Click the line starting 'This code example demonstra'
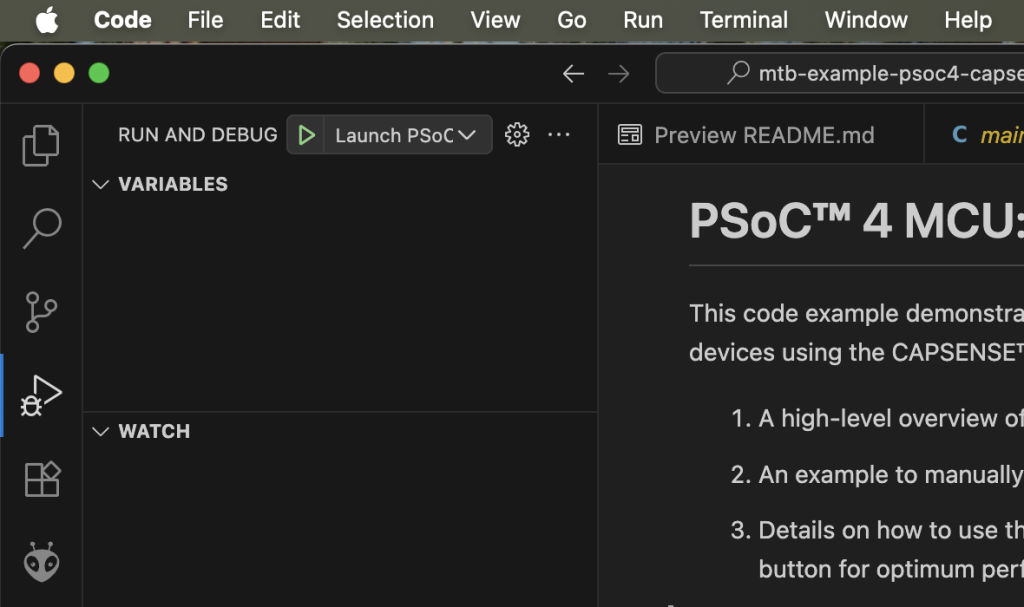 coord(856,314)
